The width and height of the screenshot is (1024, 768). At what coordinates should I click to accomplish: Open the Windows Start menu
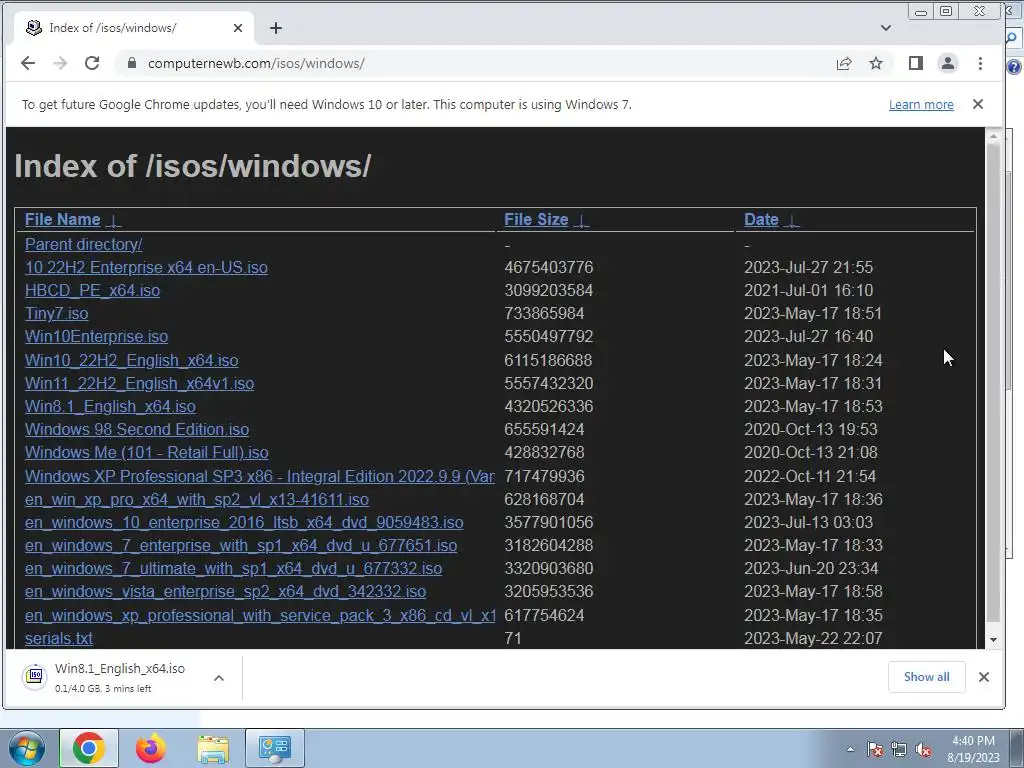point(26,748)
